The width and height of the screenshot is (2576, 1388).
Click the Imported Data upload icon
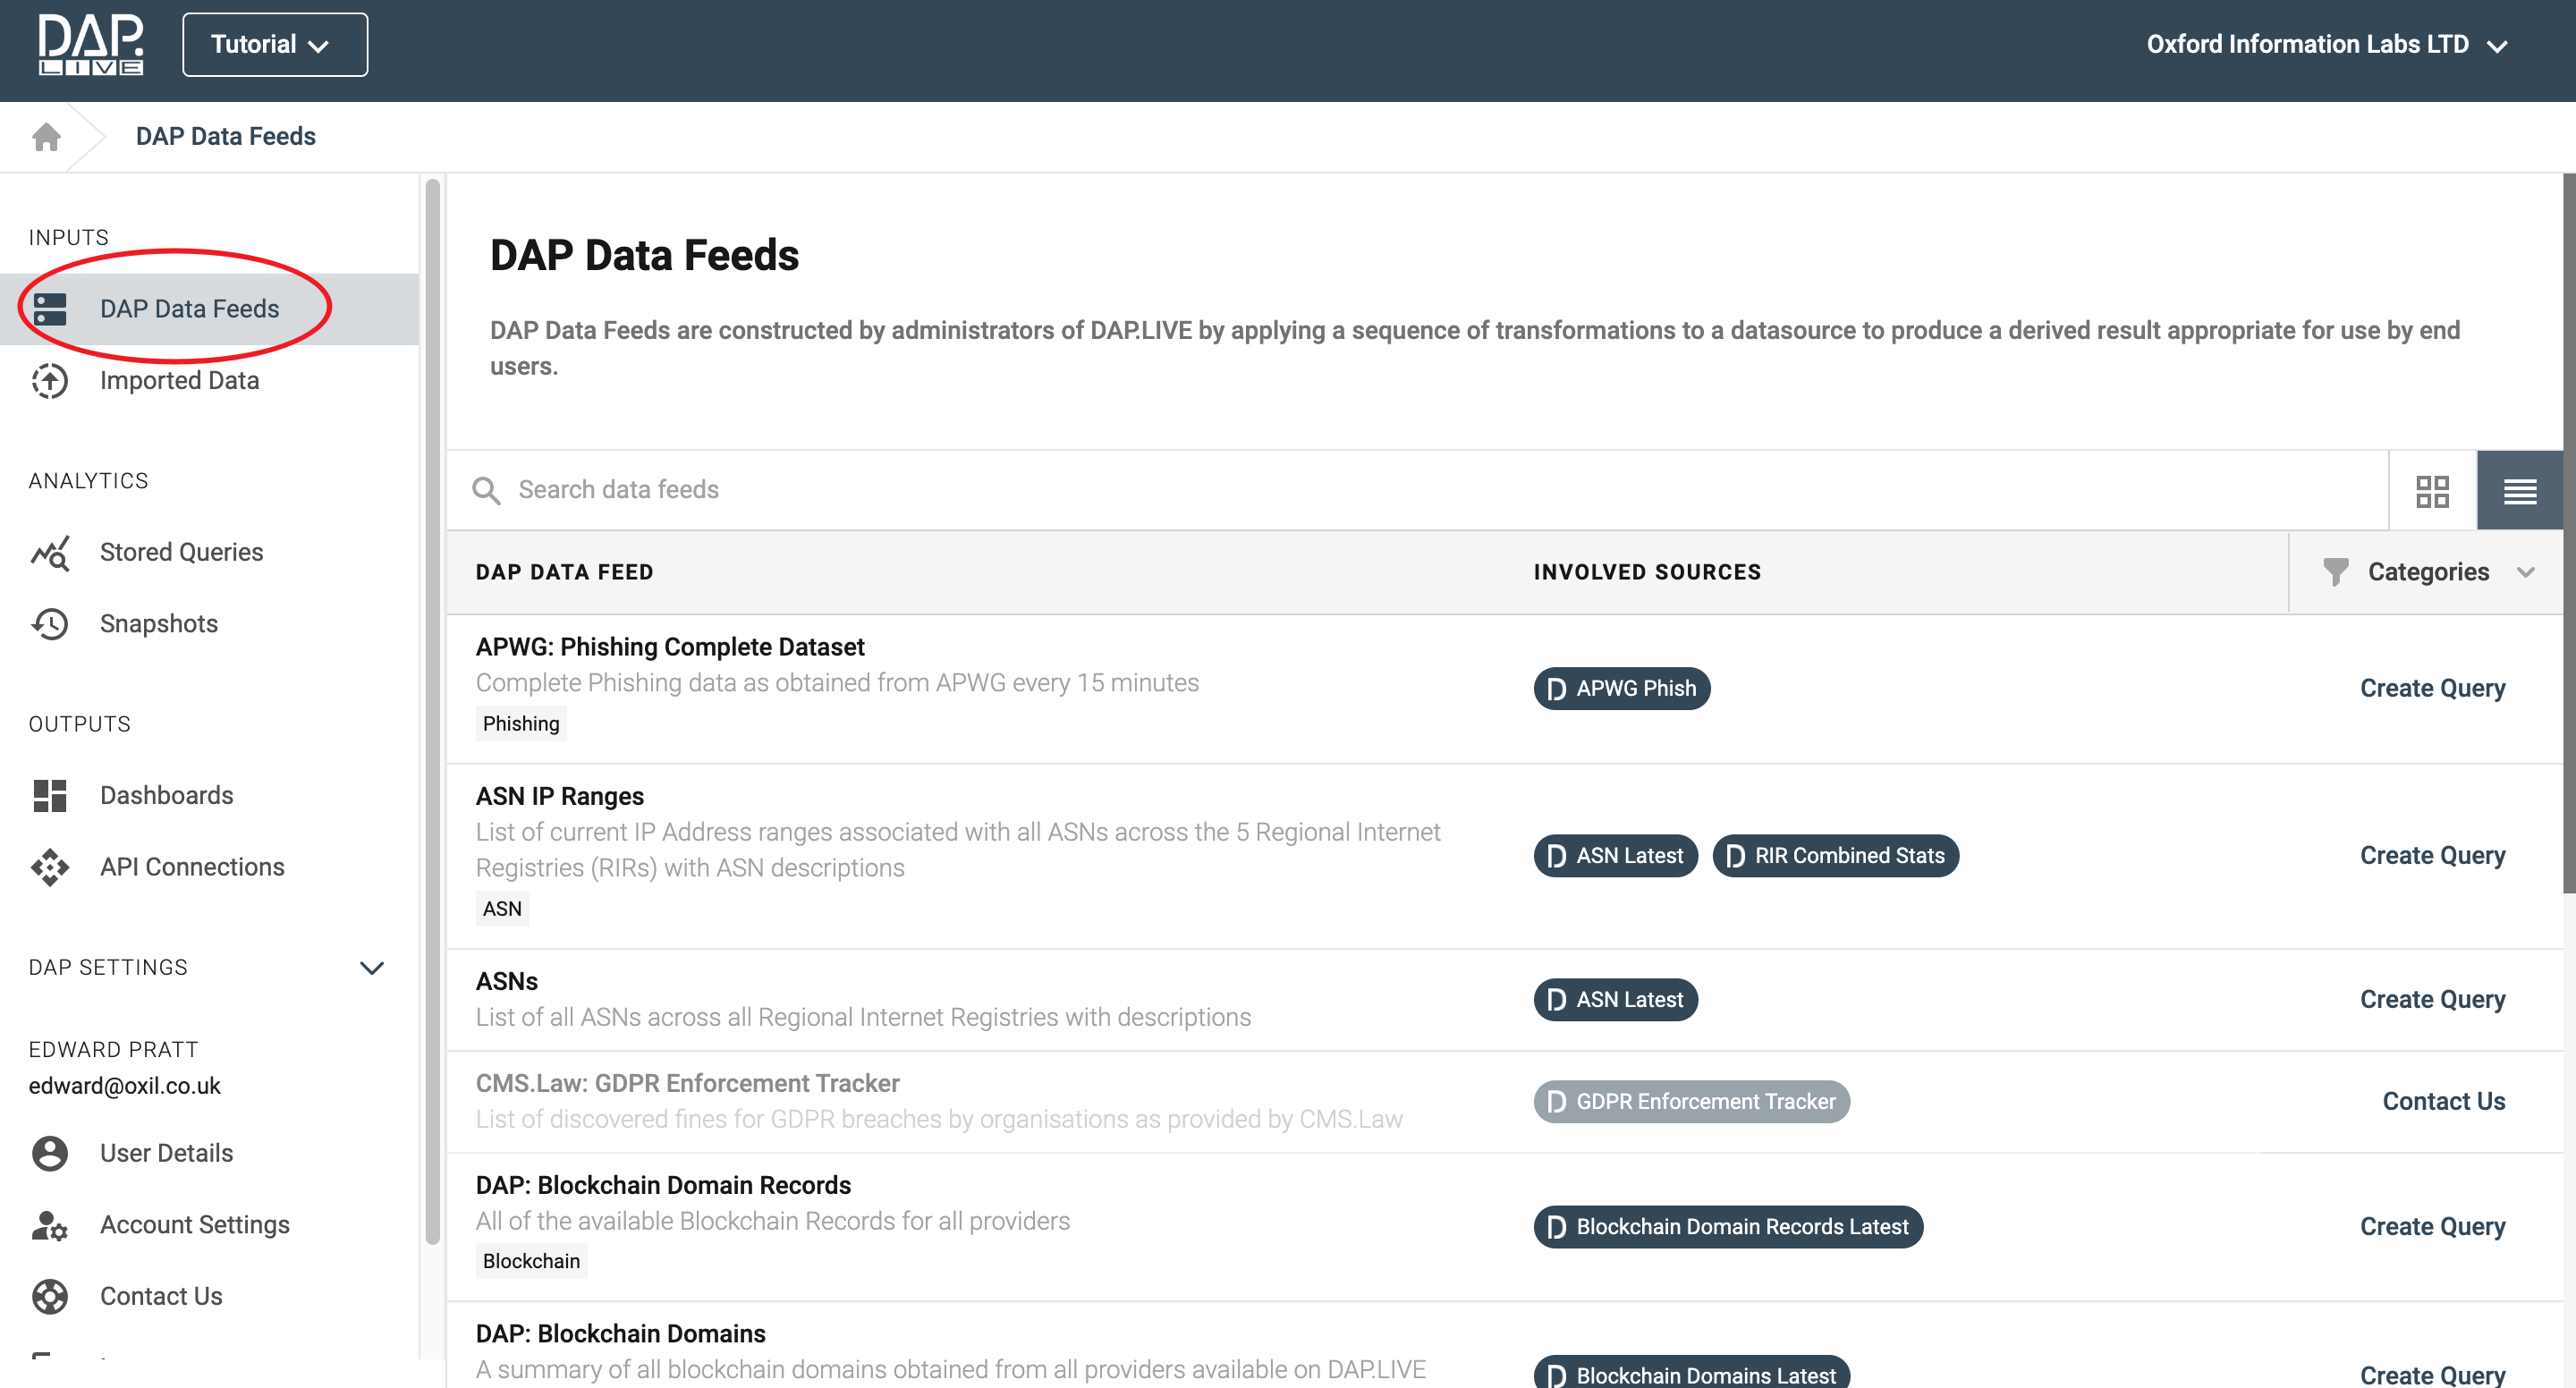[x=49, y=381]
